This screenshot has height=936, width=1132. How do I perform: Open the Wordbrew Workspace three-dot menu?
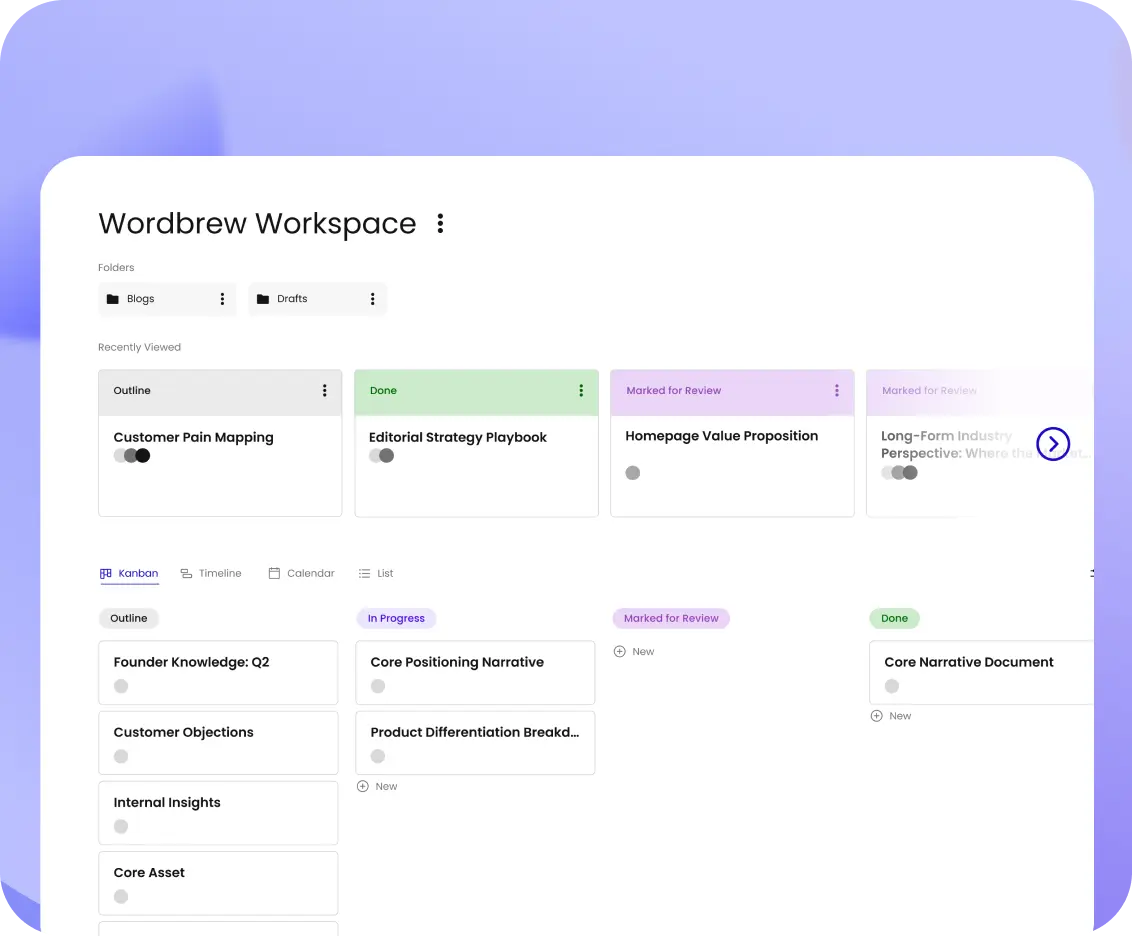(440, 224)
